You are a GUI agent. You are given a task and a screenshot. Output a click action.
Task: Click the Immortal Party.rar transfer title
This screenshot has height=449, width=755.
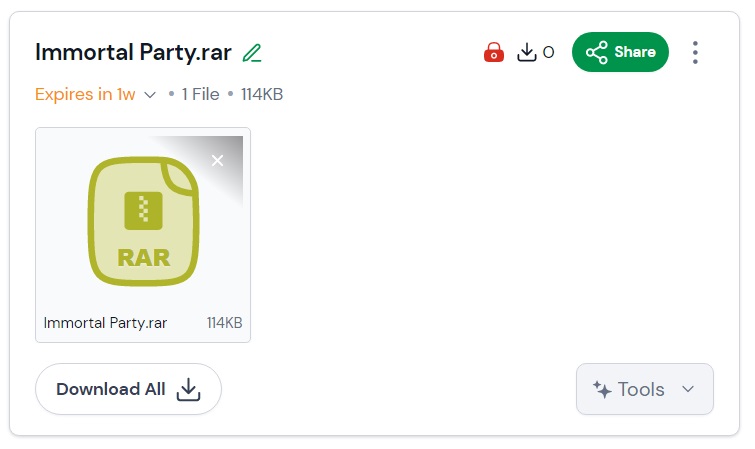(133, 53)
